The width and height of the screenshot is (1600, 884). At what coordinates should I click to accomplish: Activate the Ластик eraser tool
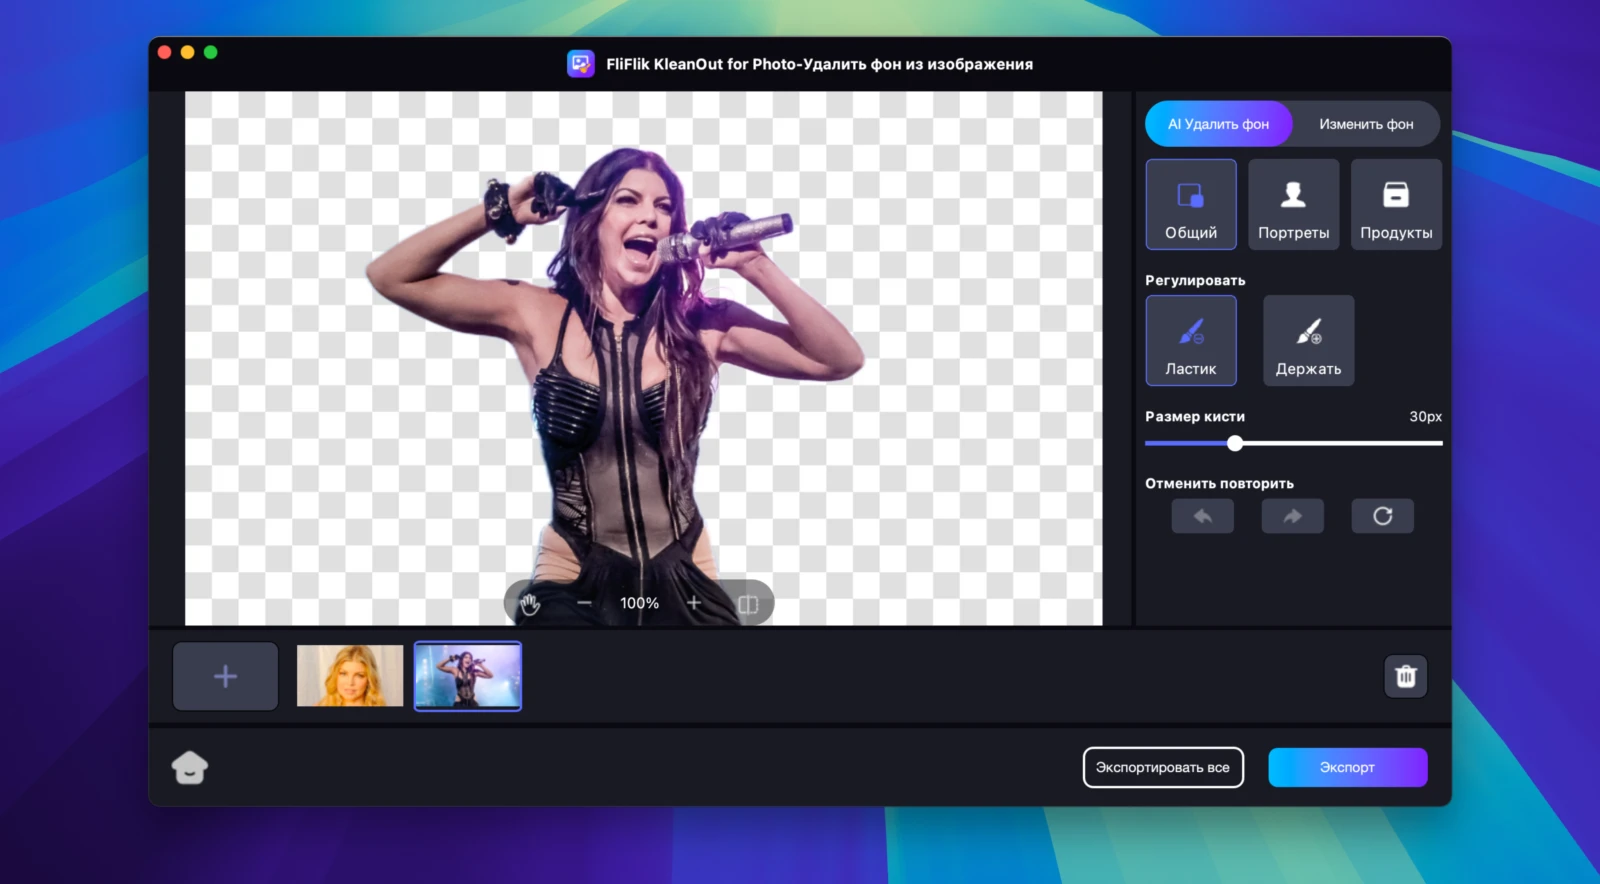pyautogui.click(x=1190, y=340)
